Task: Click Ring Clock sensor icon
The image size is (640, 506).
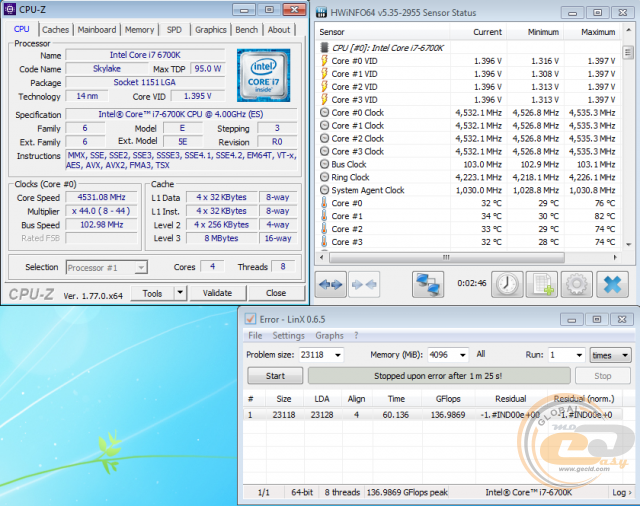Action: tap(324, 177)
